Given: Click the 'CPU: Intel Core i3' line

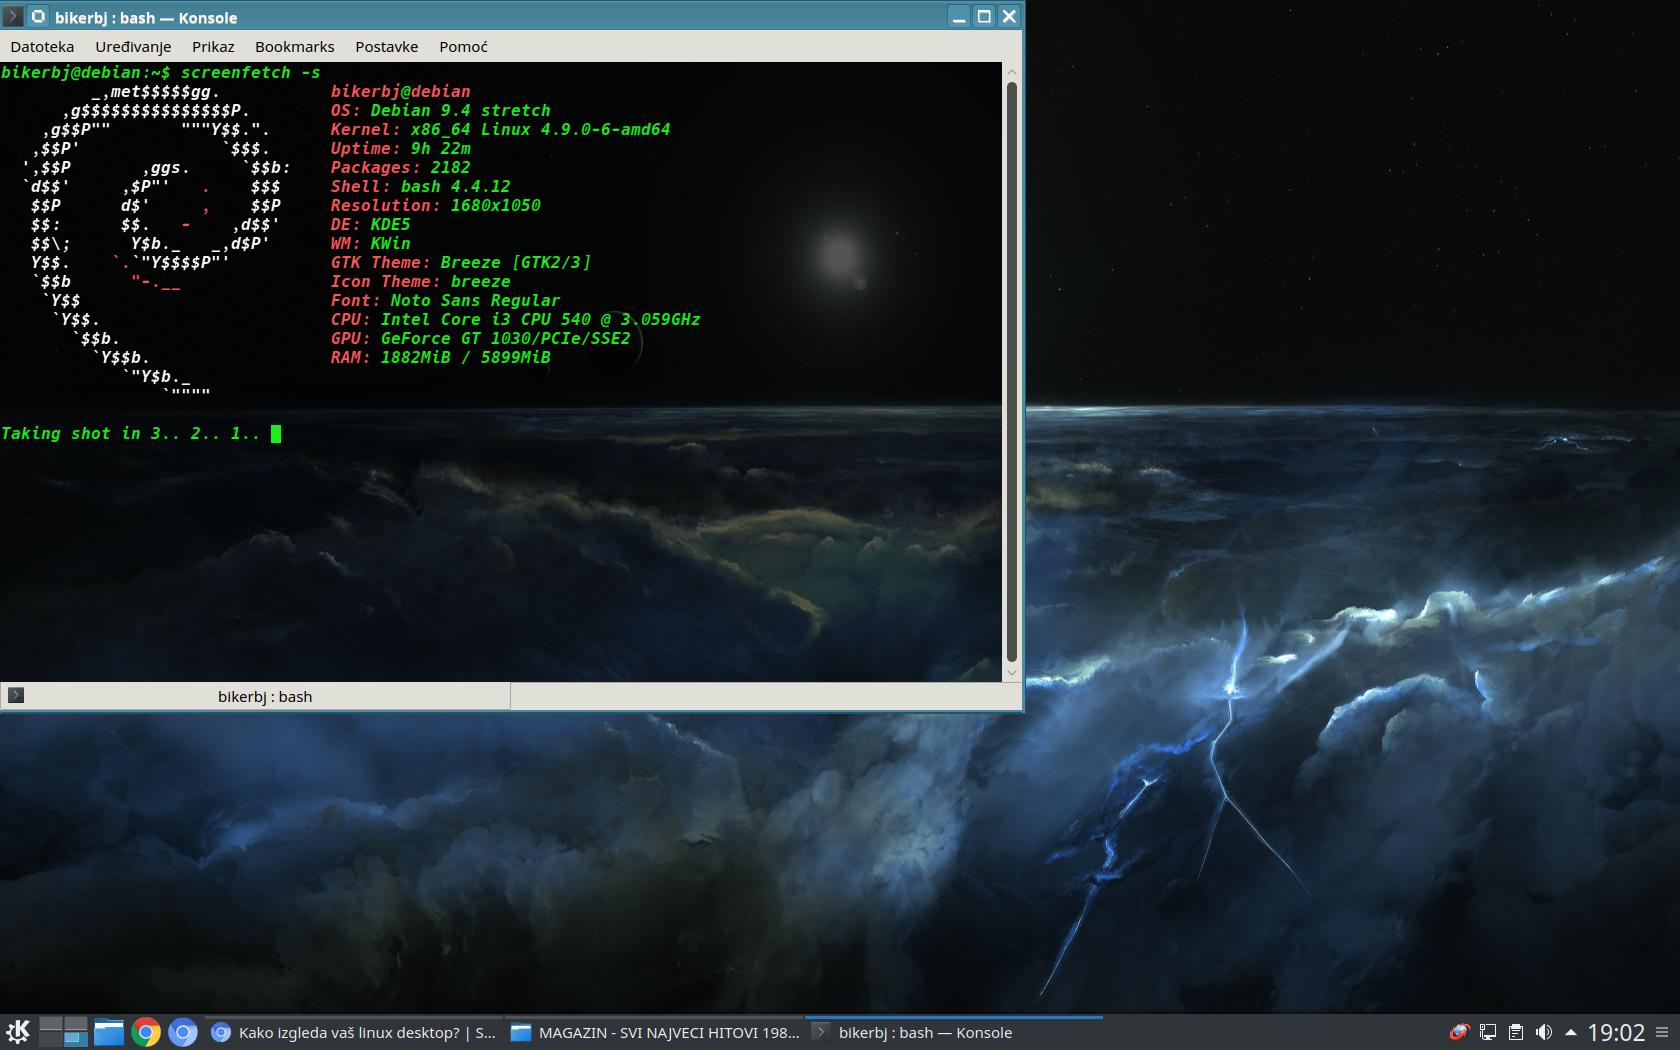Looking at the screenshot, I should [515, 319].
